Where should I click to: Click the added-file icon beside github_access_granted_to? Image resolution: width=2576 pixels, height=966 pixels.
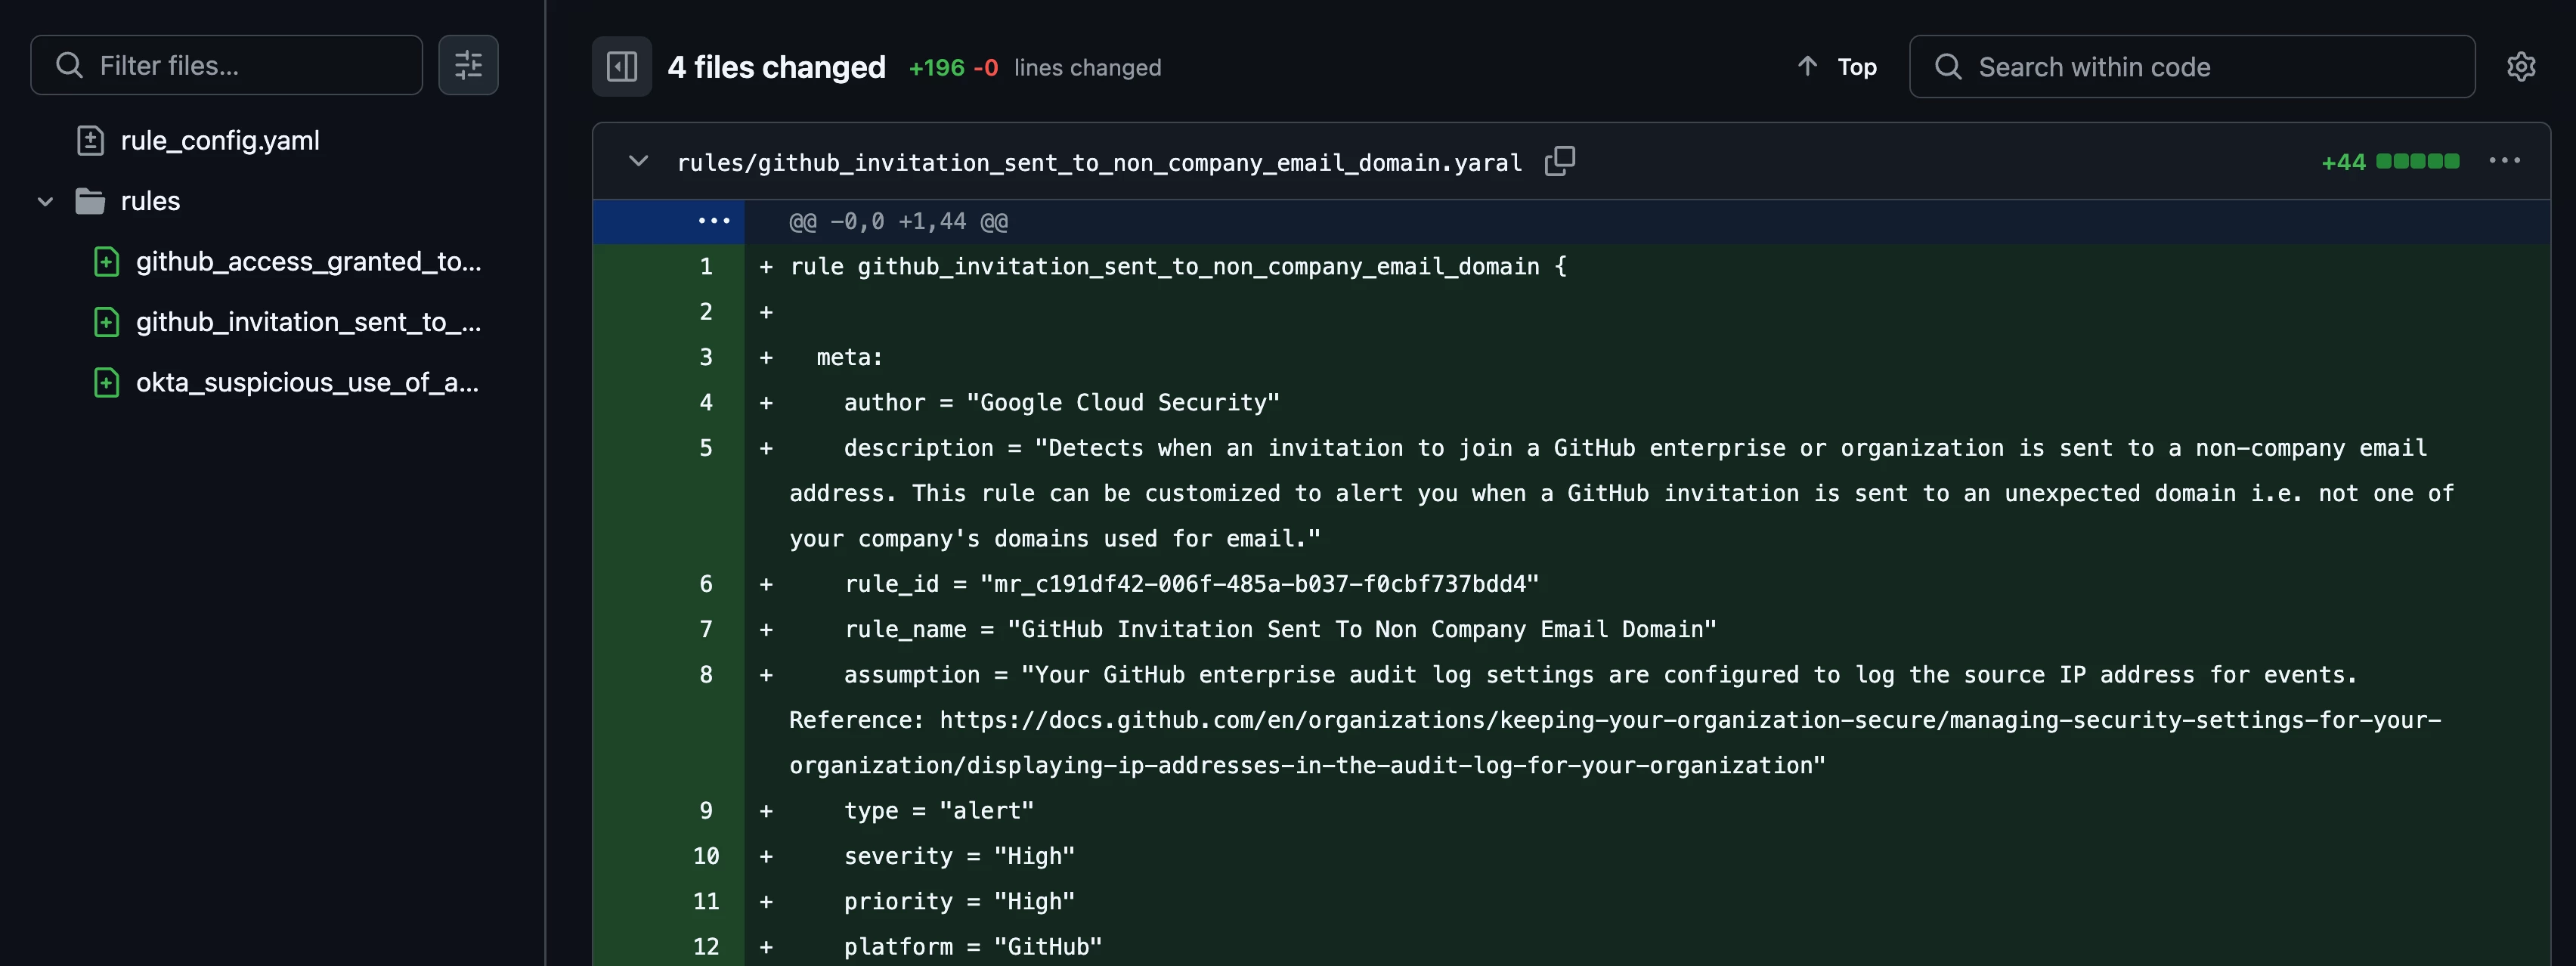(x=106, y=262)
